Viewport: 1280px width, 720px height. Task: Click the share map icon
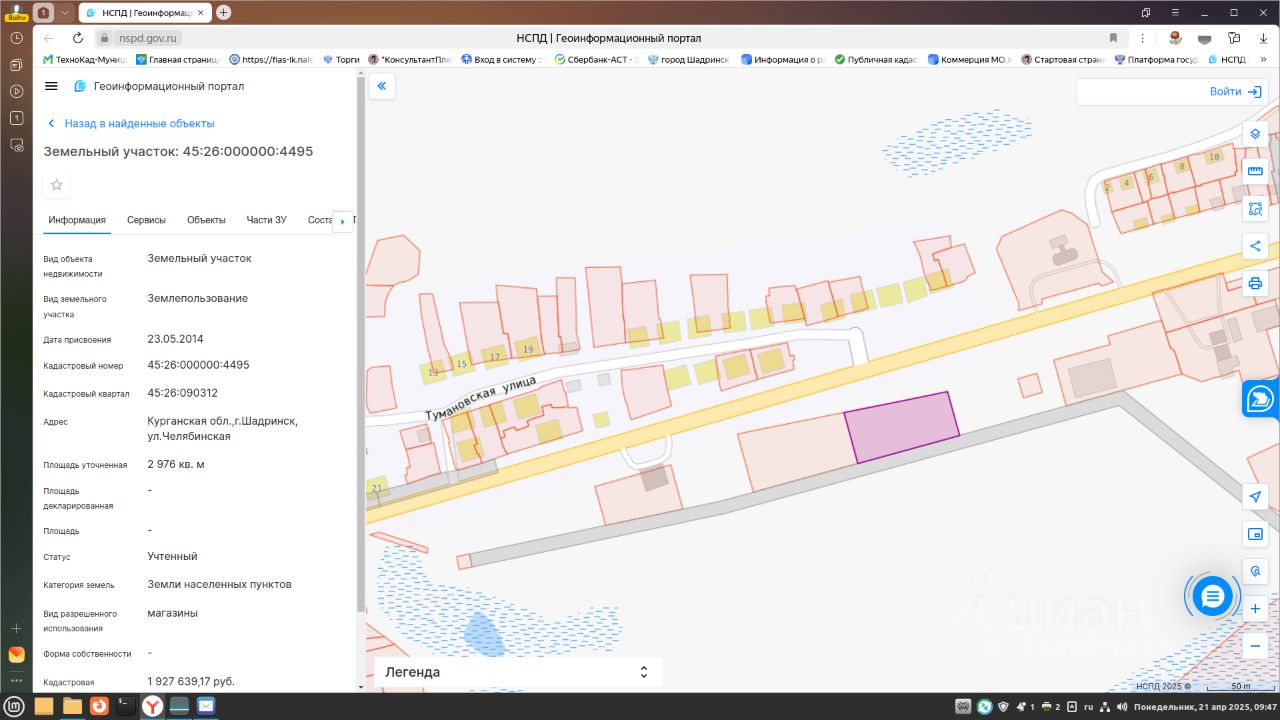click(1255, 246)
